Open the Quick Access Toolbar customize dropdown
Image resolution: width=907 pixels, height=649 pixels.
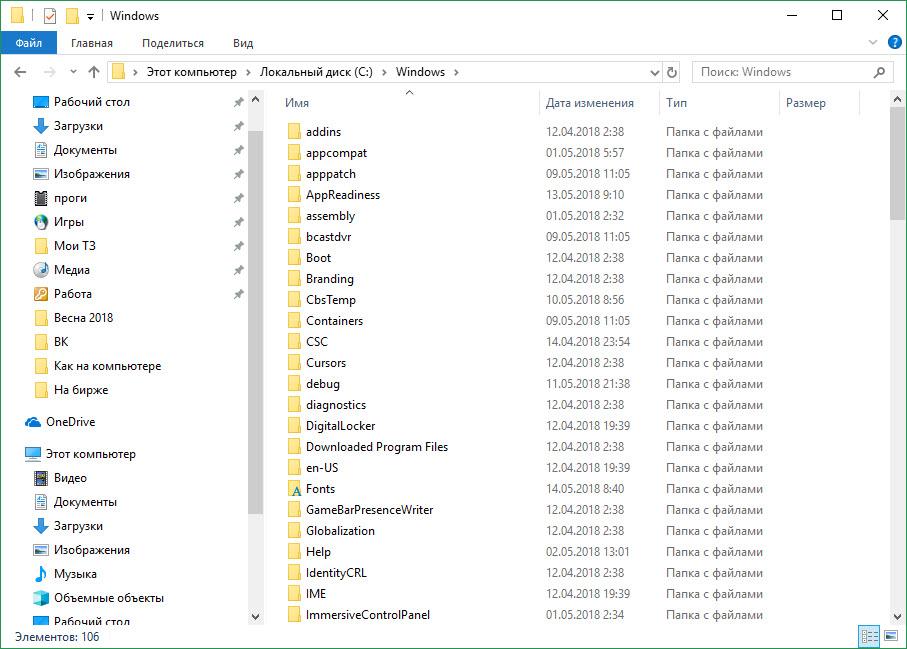point(90,17)
